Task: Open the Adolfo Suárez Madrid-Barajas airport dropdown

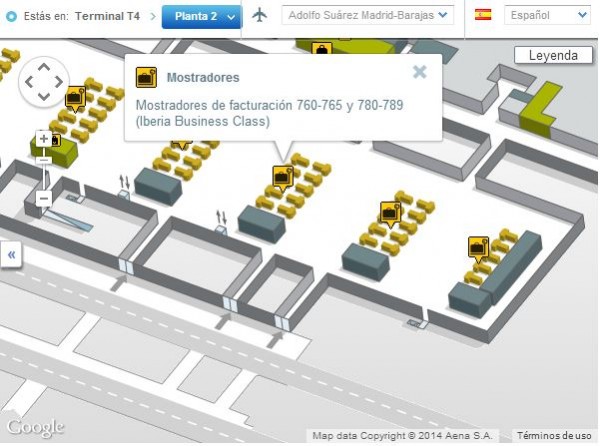Action: point(367,15)
